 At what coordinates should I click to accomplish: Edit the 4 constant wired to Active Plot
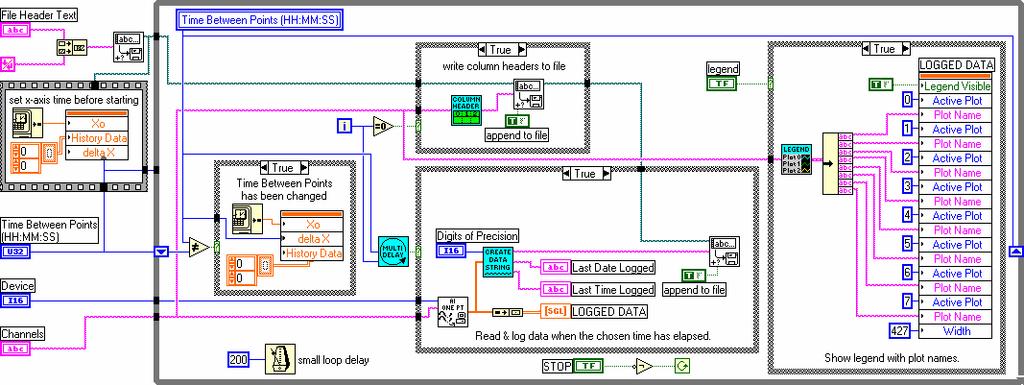[x=906, y=215]
